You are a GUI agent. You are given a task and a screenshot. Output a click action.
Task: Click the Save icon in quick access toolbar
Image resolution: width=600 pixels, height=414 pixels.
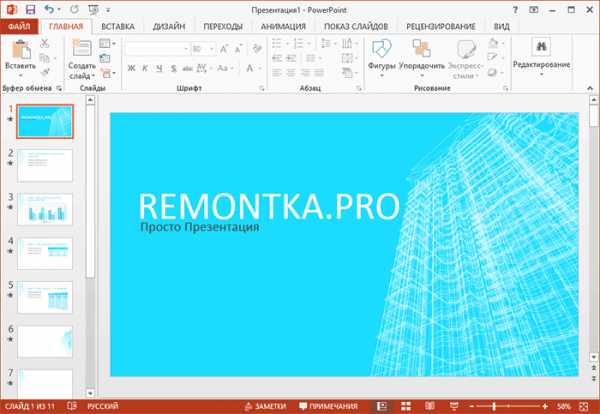tap(30, 10)
